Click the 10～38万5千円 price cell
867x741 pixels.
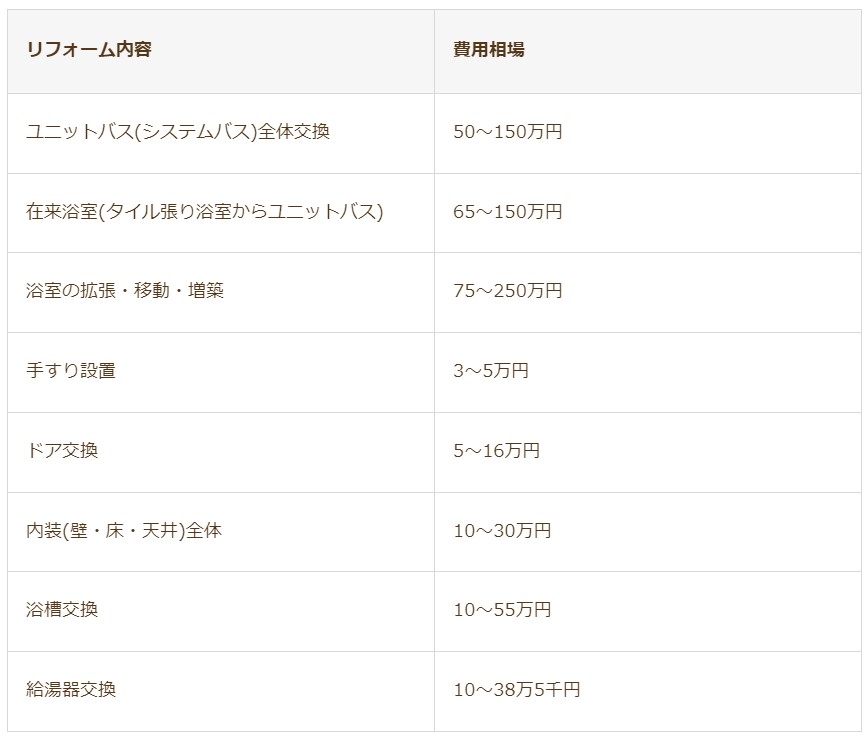pos(516,690)
